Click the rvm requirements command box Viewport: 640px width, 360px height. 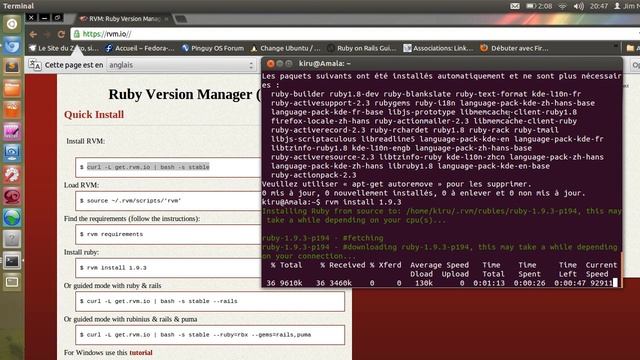[x=168, y=234]
